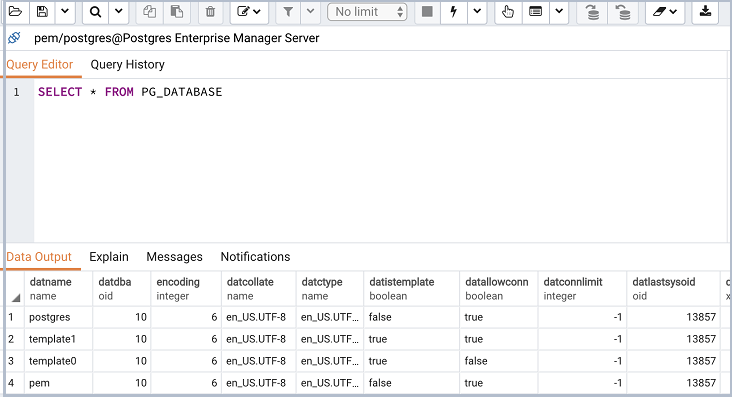Click the encoding column header
Screen dimensions: 732x397
(x=186, y=289)
